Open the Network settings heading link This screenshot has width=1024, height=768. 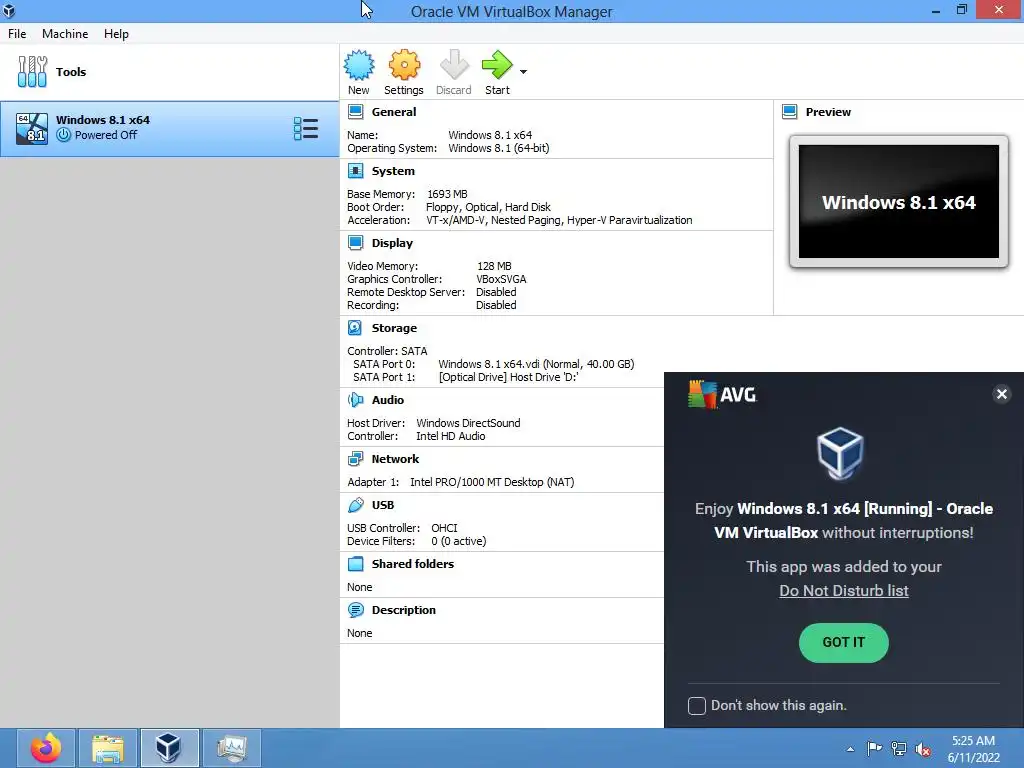tap(395, 459)
